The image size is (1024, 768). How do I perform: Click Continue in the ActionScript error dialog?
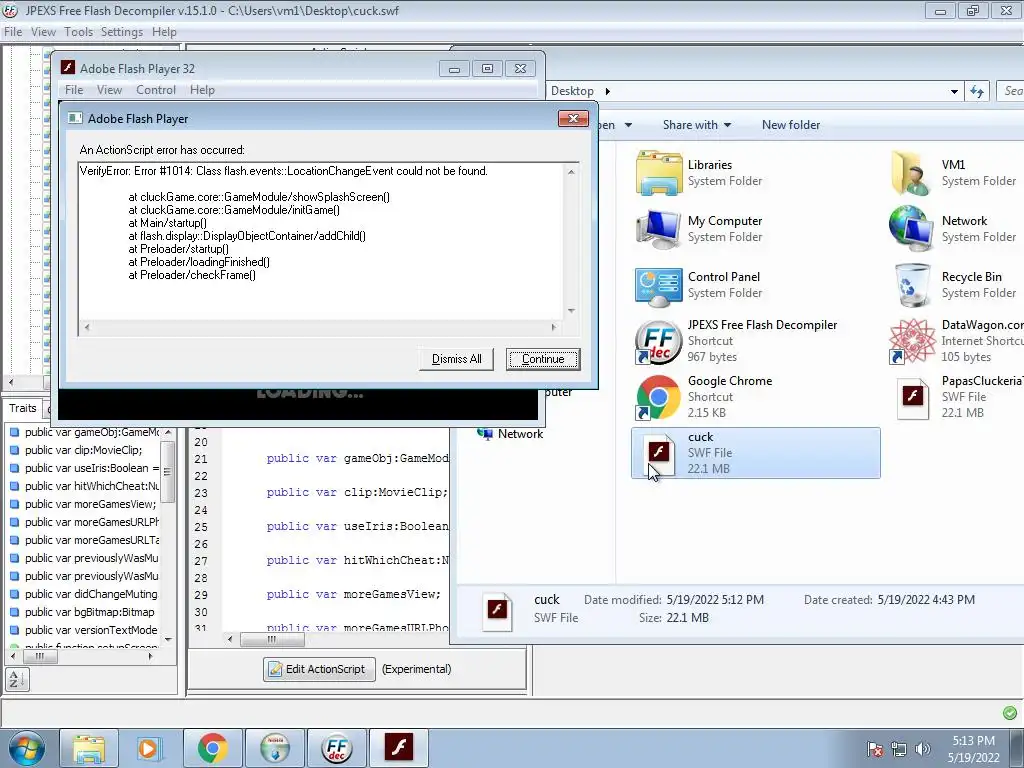(543, 359)
